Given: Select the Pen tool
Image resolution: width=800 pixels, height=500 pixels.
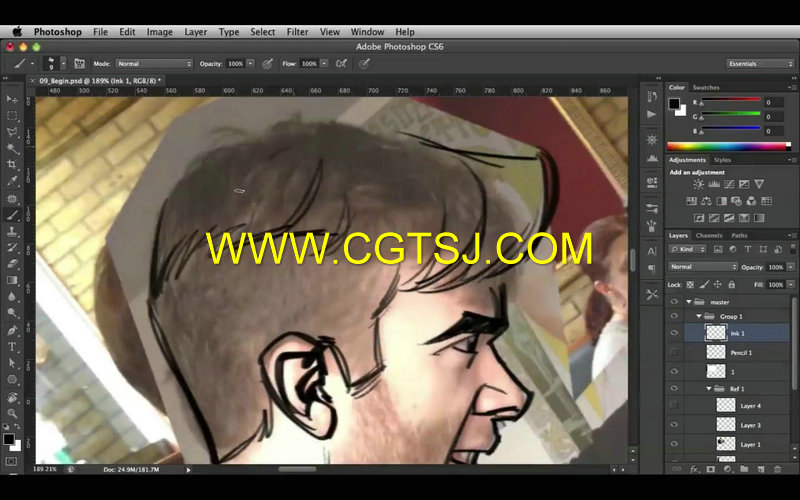Looking at the screenshot, I should pyautogui.click(x=12, y=331).
